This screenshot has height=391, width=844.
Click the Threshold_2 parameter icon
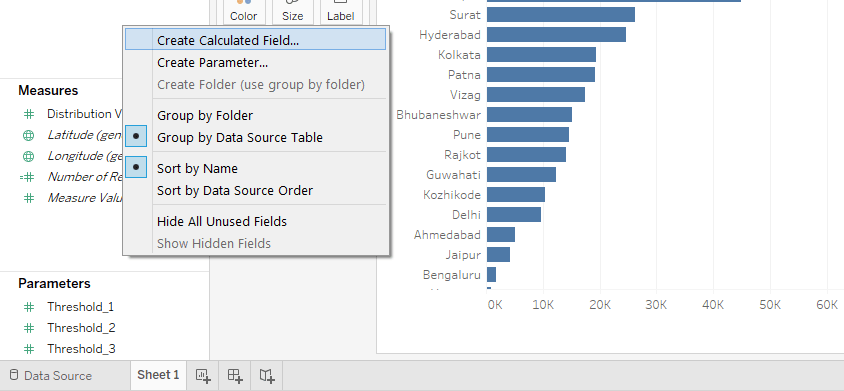tap(29, 328)
